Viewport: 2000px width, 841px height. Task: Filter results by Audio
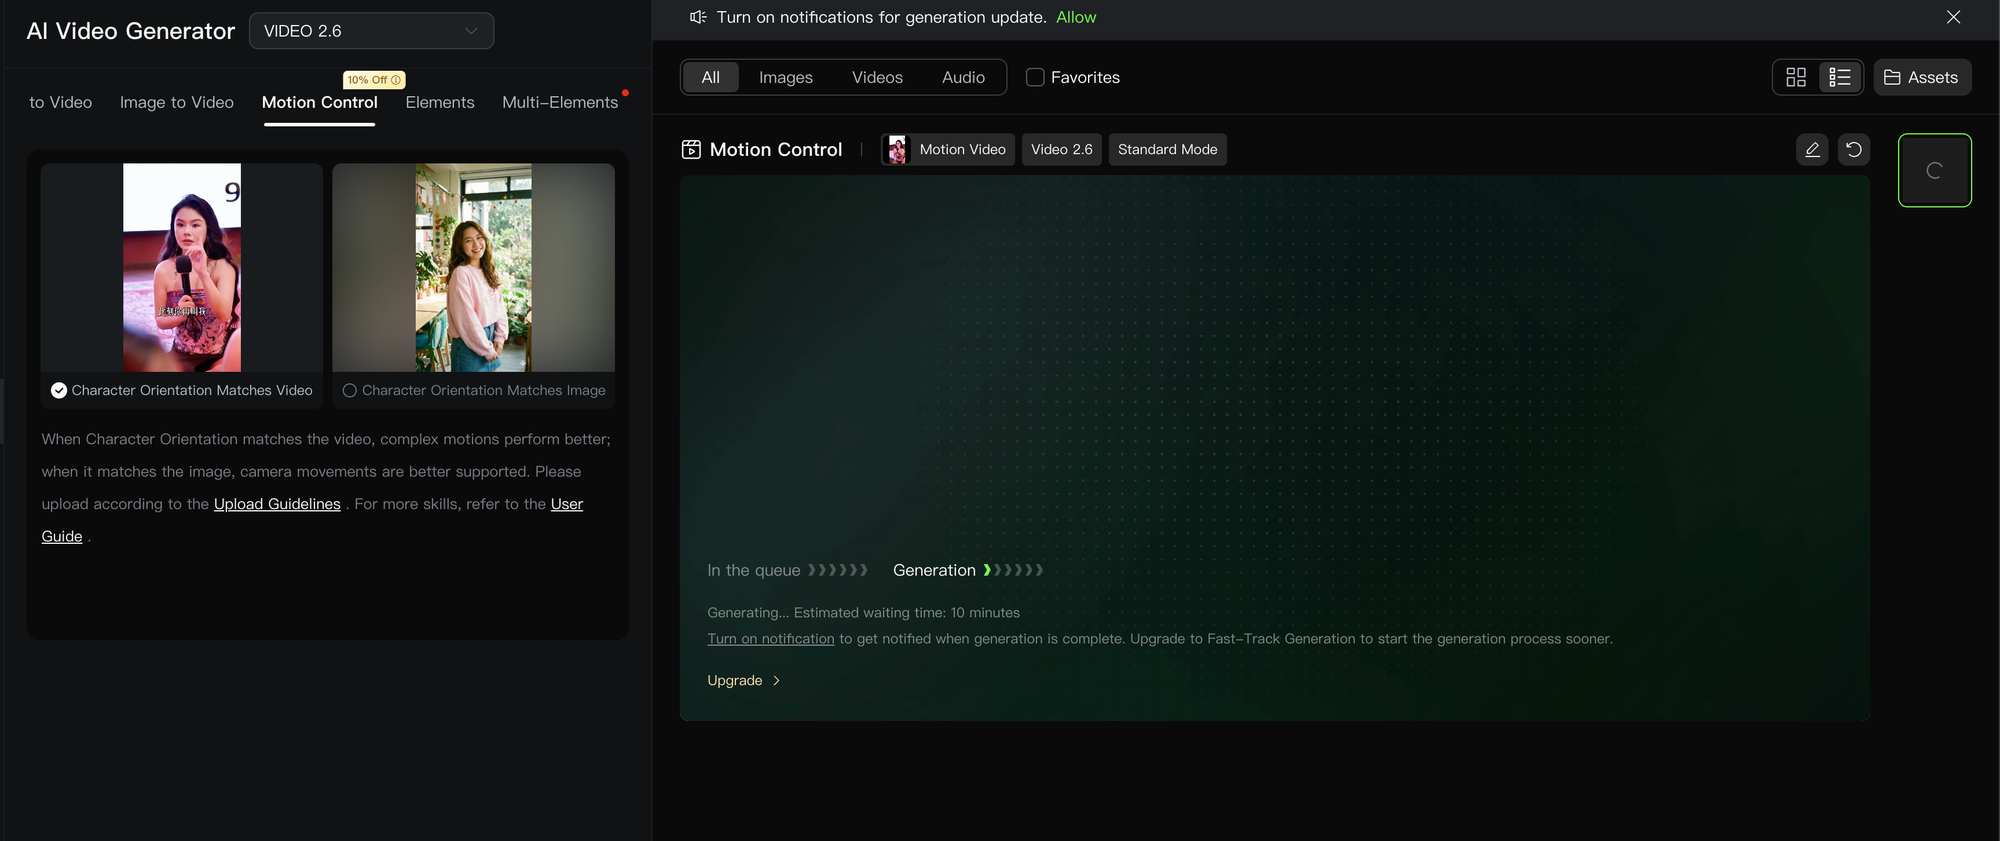(x=963, y=77)
